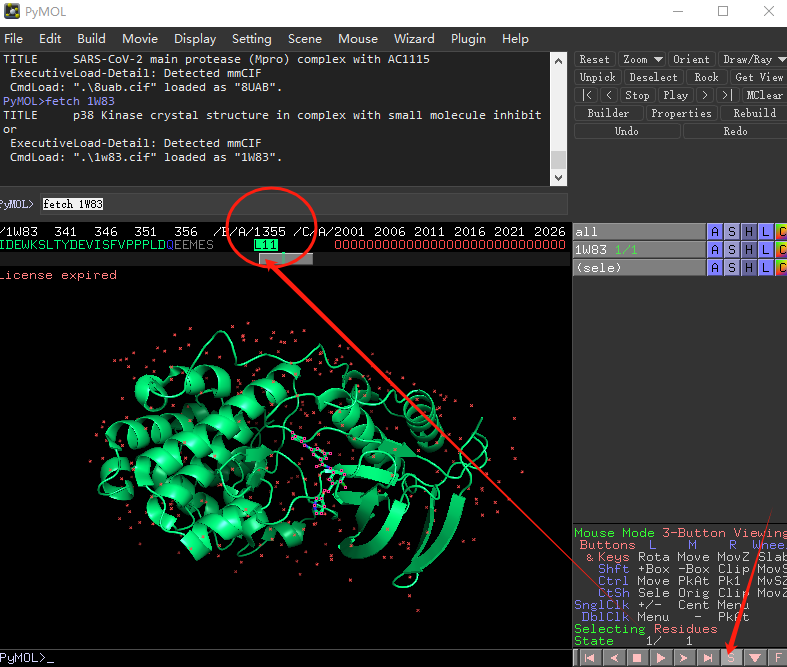This screenshot has width=787, height=667.
Task: Step back one frame in movie
Action: click(x=613, y=657)
